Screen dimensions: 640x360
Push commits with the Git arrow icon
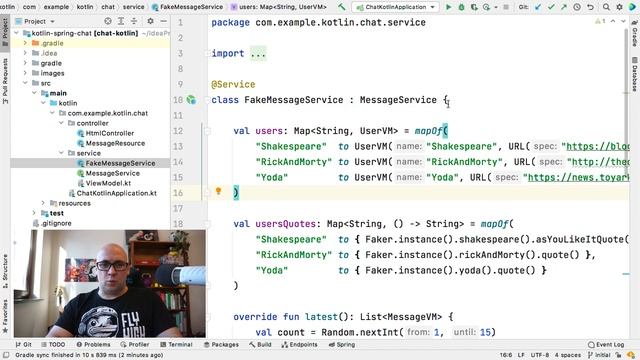click(x=564, y=7)
